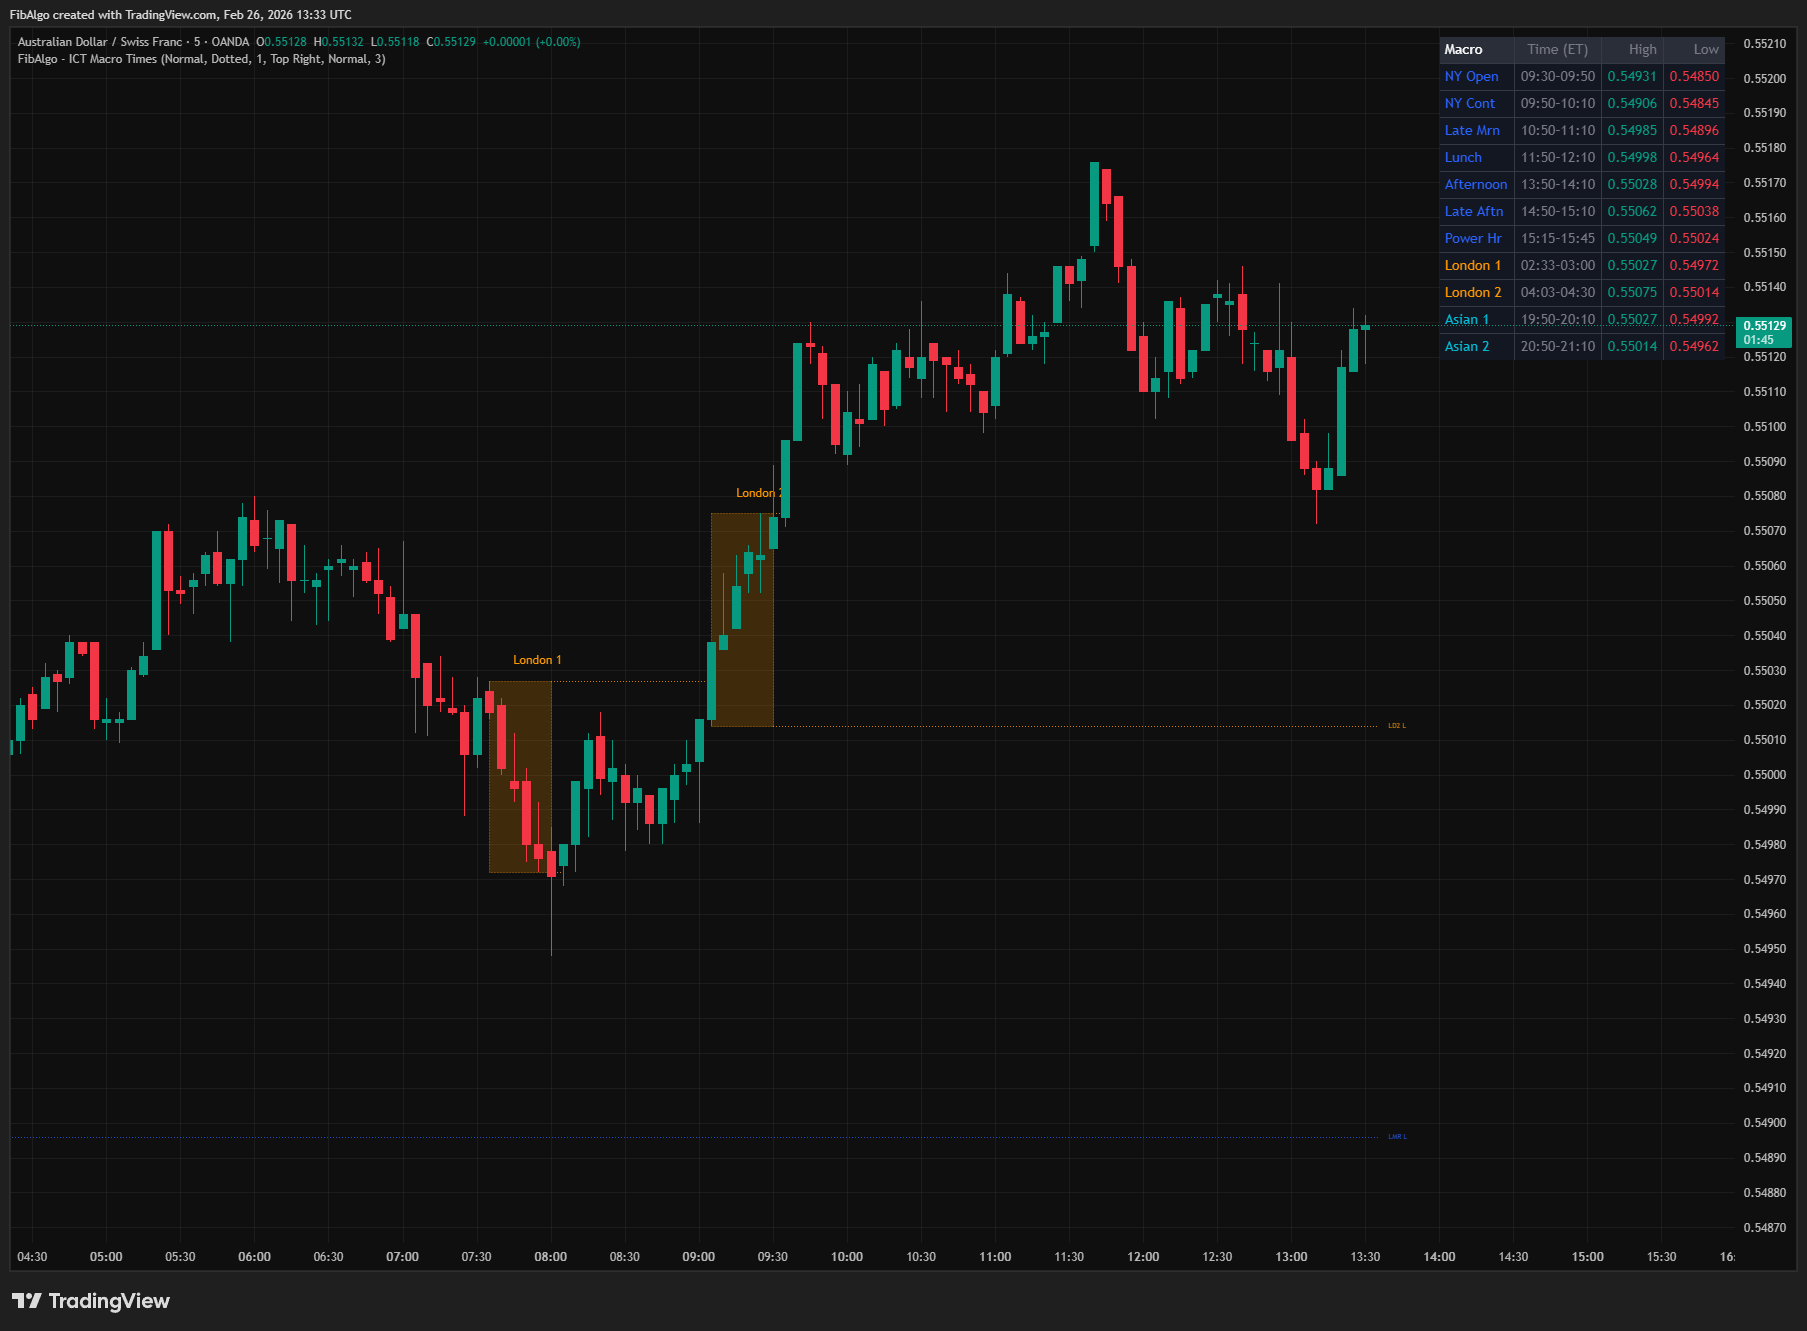
Task: Click the LD2 L dotted line label
Action: 1395,725
